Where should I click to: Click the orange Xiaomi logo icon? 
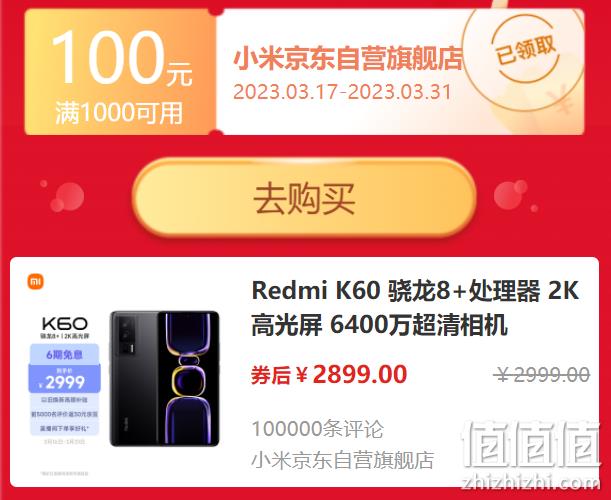35,281
